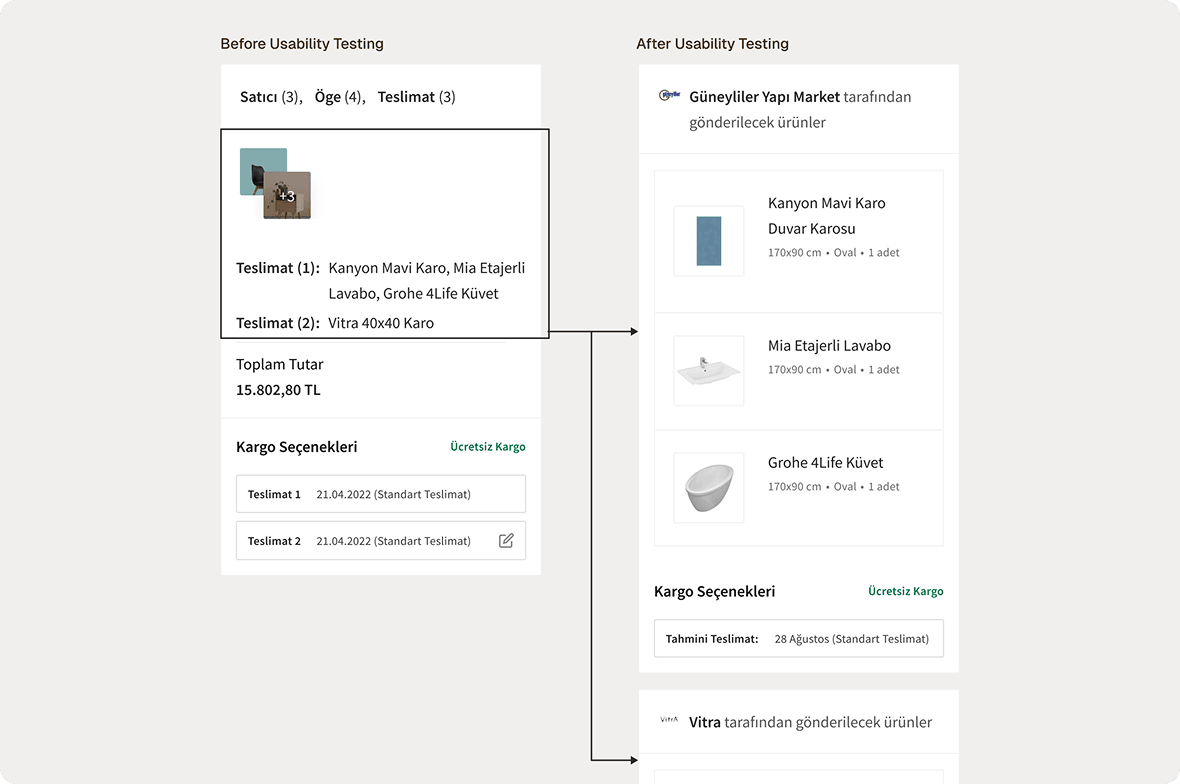The image size is (1180, 784).
Task: Open the Kanyon Mavi Karo Duvar Karosu listing
Action: point(826,215)
